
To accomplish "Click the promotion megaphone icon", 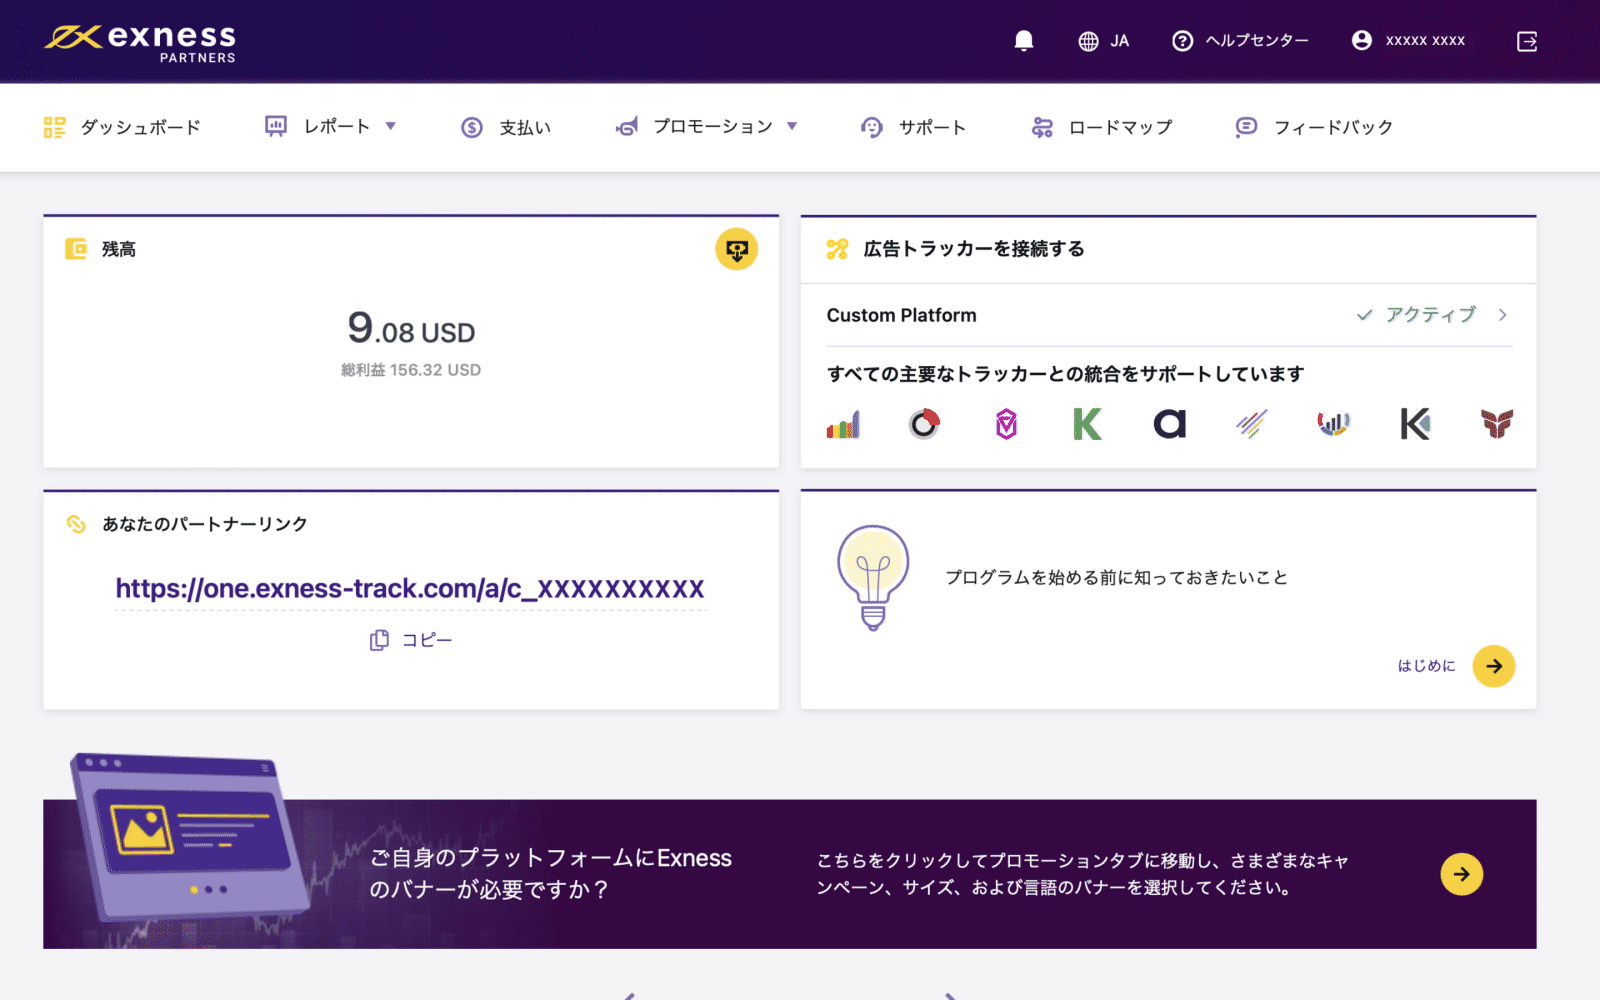I will tap(627, 127).
